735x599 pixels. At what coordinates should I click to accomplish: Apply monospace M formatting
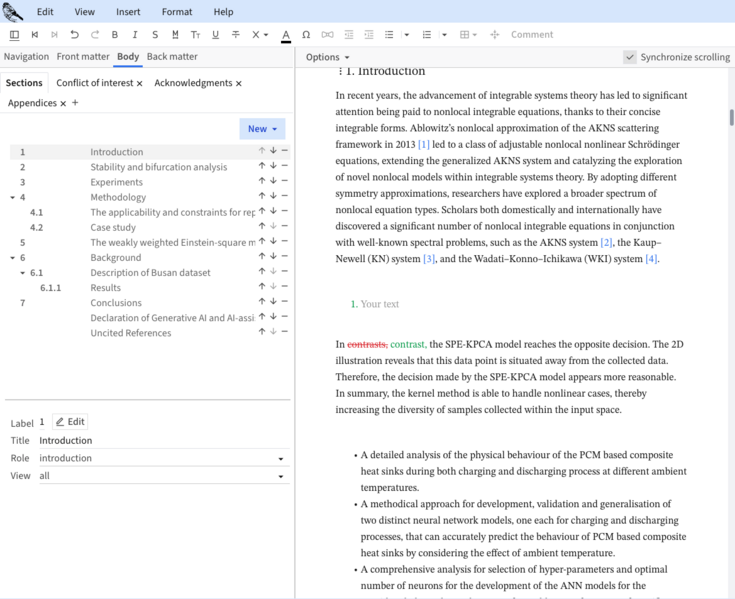175,35
